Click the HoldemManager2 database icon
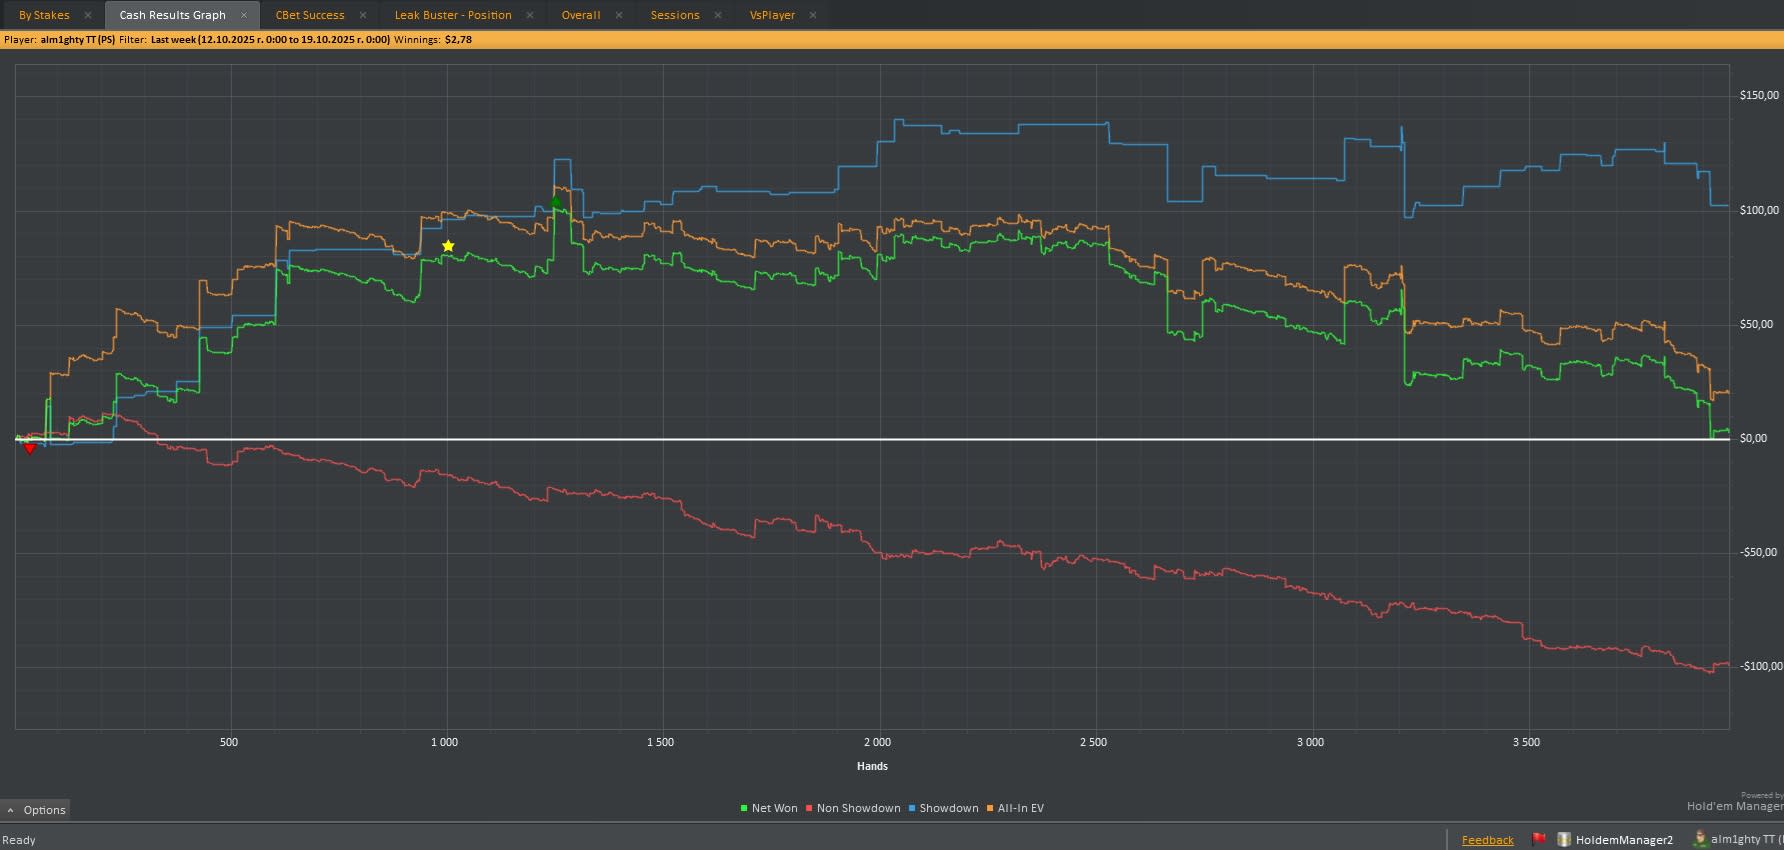The image size is (1784, 850). [1564, 839]
